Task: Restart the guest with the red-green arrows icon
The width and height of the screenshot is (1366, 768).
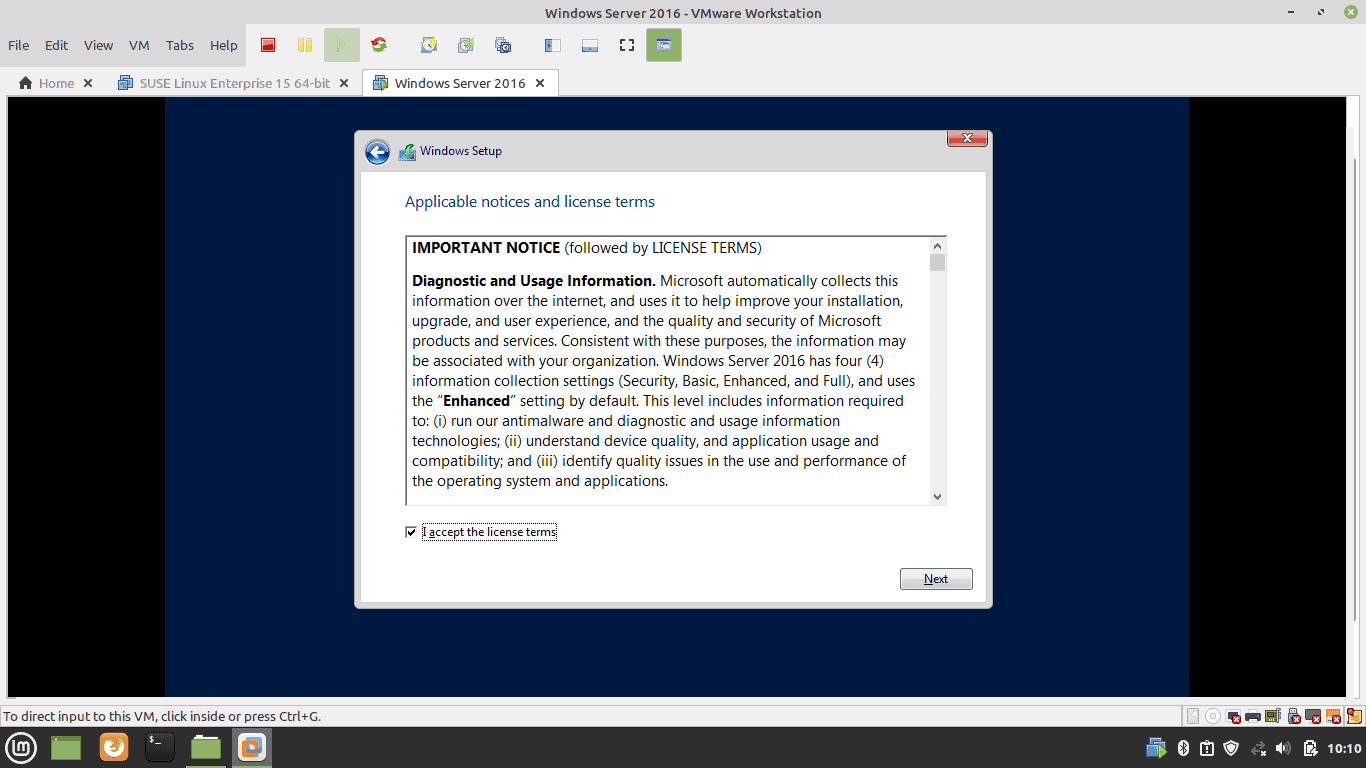Action: point(378,45)
